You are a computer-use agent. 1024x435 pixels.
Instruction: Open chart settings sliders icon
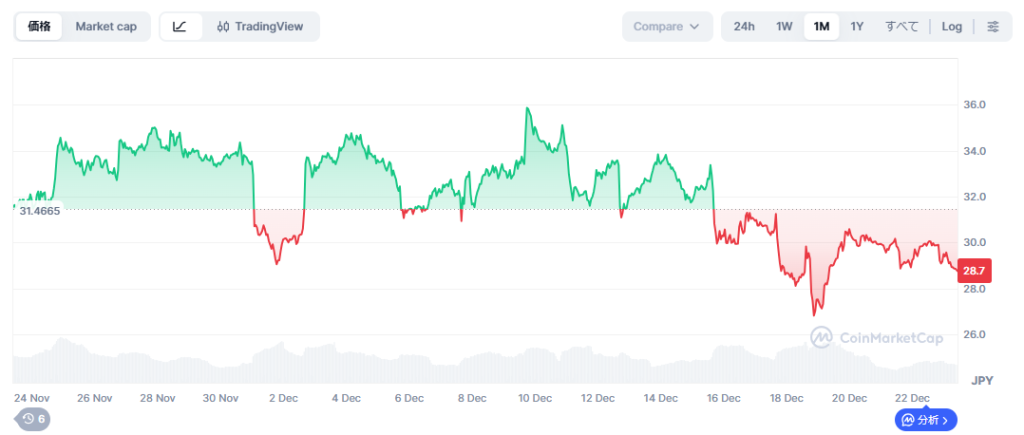pos(993,27)
